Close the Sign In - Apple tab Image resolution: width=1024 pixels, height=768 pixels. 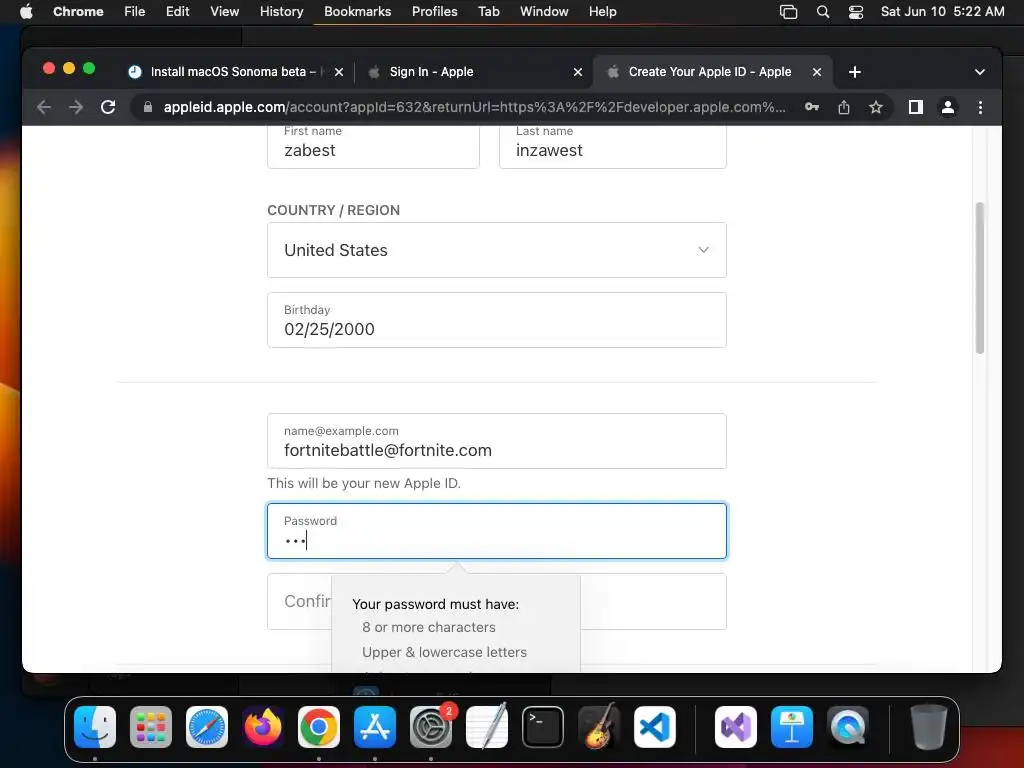(x=577, y=72)
